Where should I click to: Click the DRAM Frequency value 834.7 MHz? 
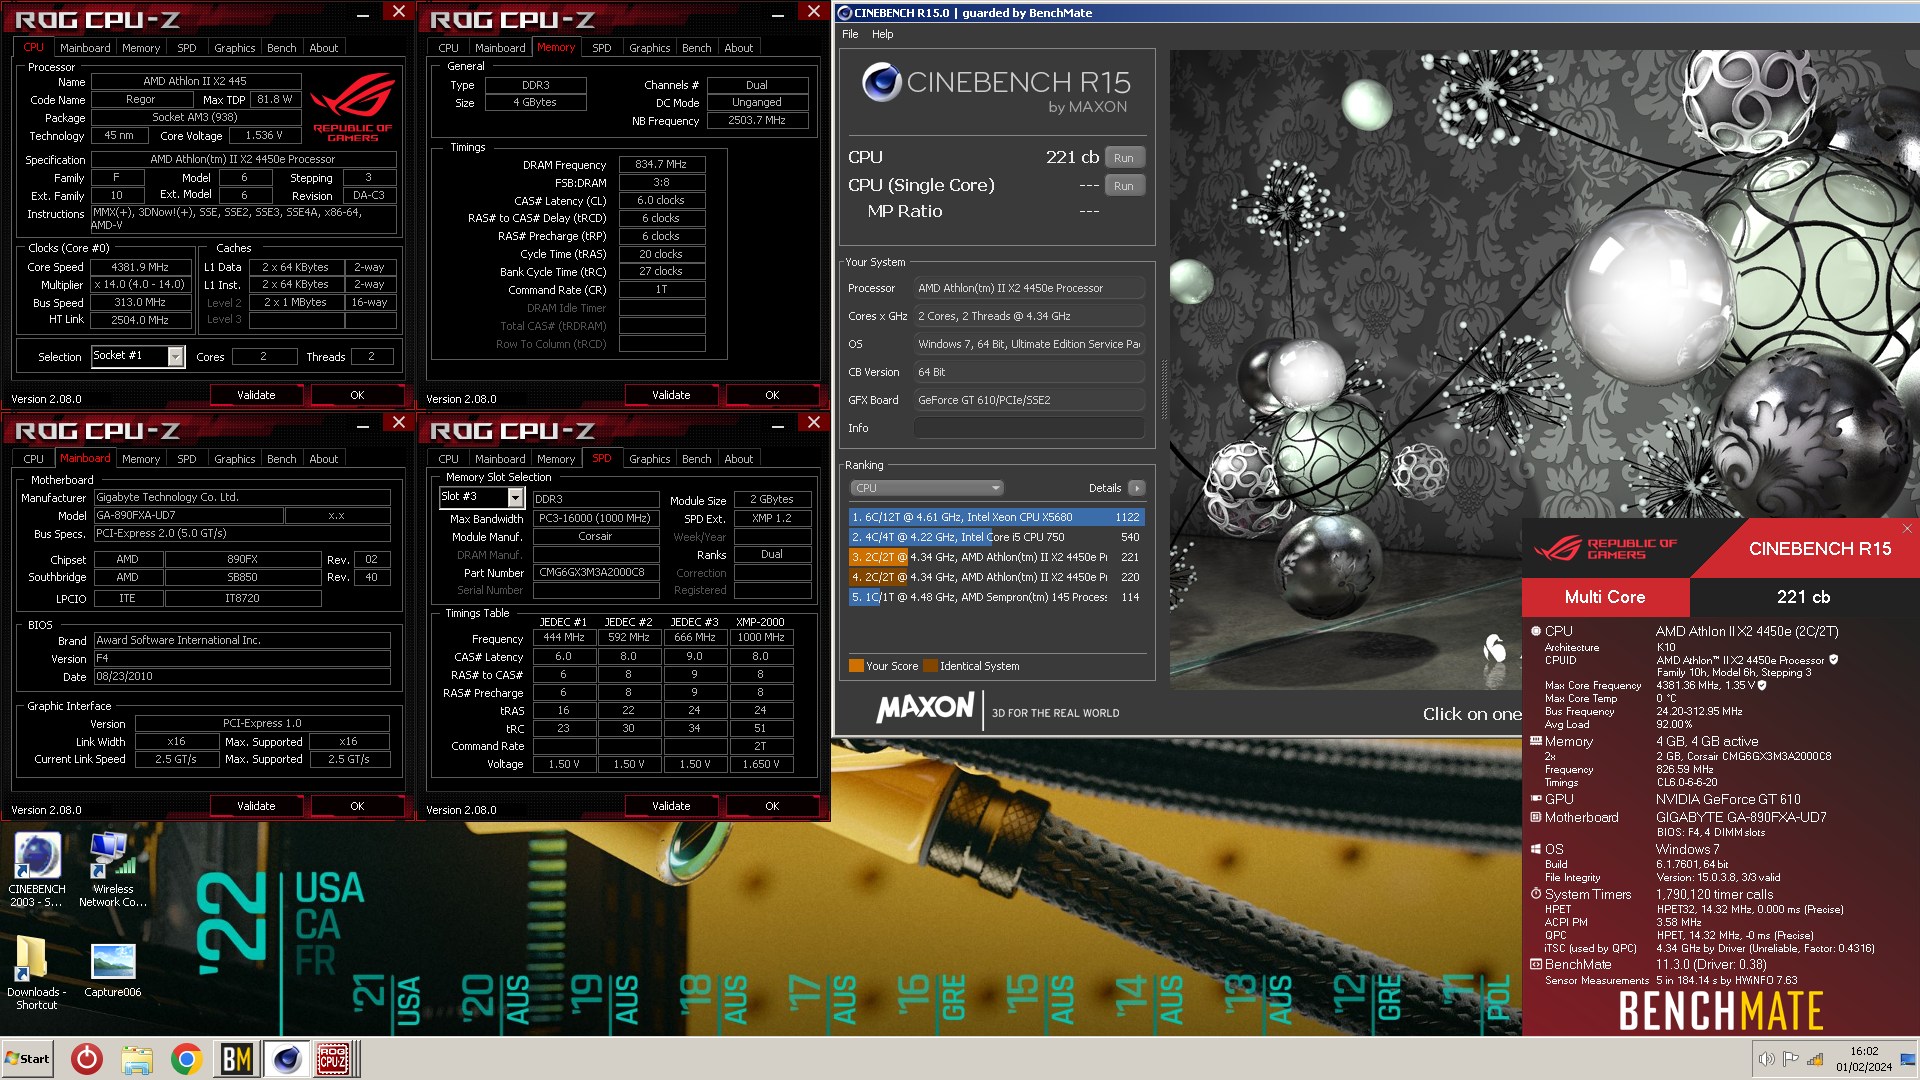(661, 164)
